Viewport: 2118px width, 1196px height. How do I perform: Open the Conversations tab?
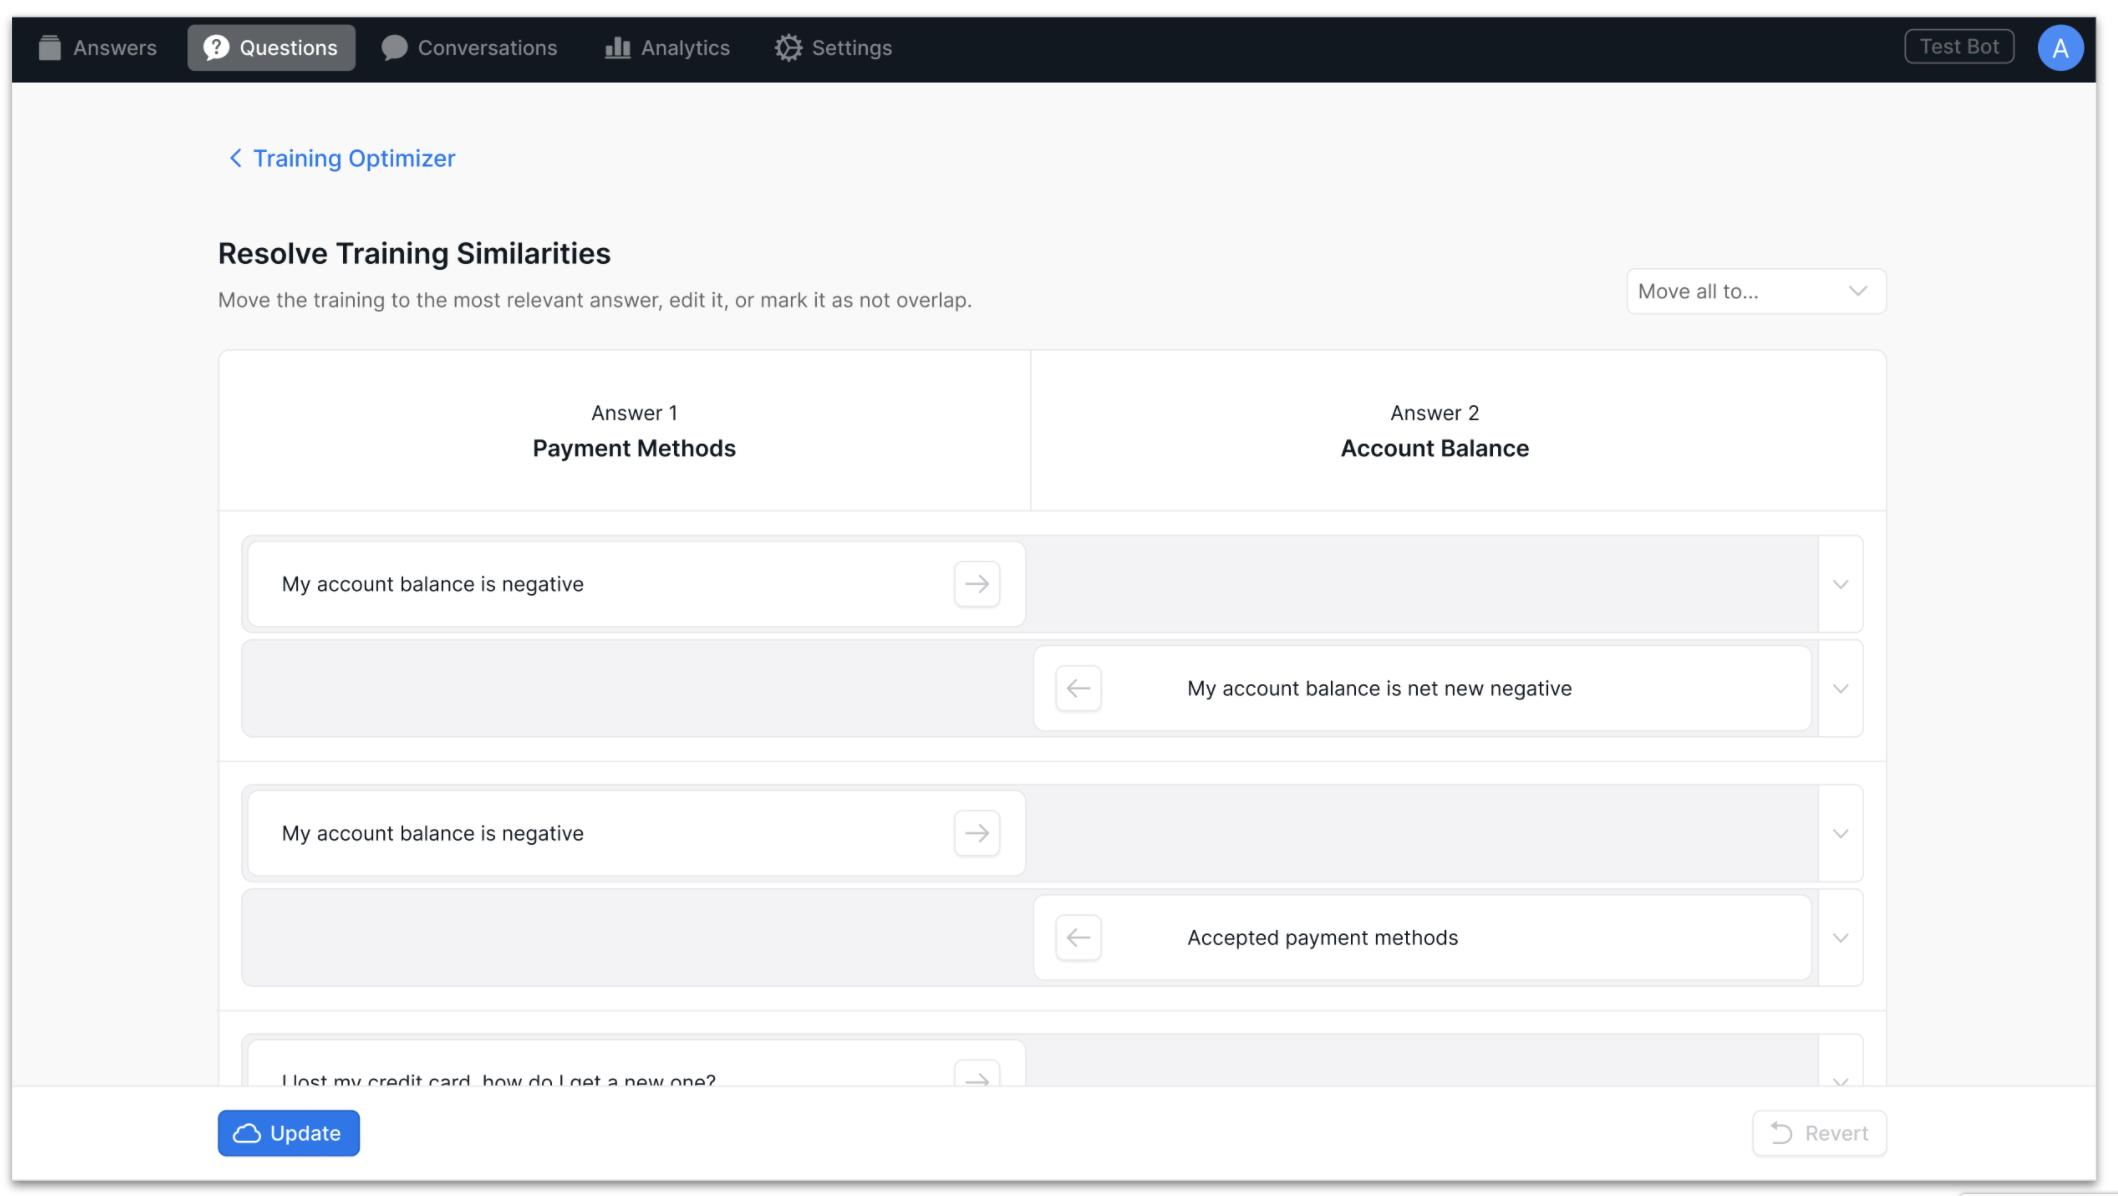point(469,48)
